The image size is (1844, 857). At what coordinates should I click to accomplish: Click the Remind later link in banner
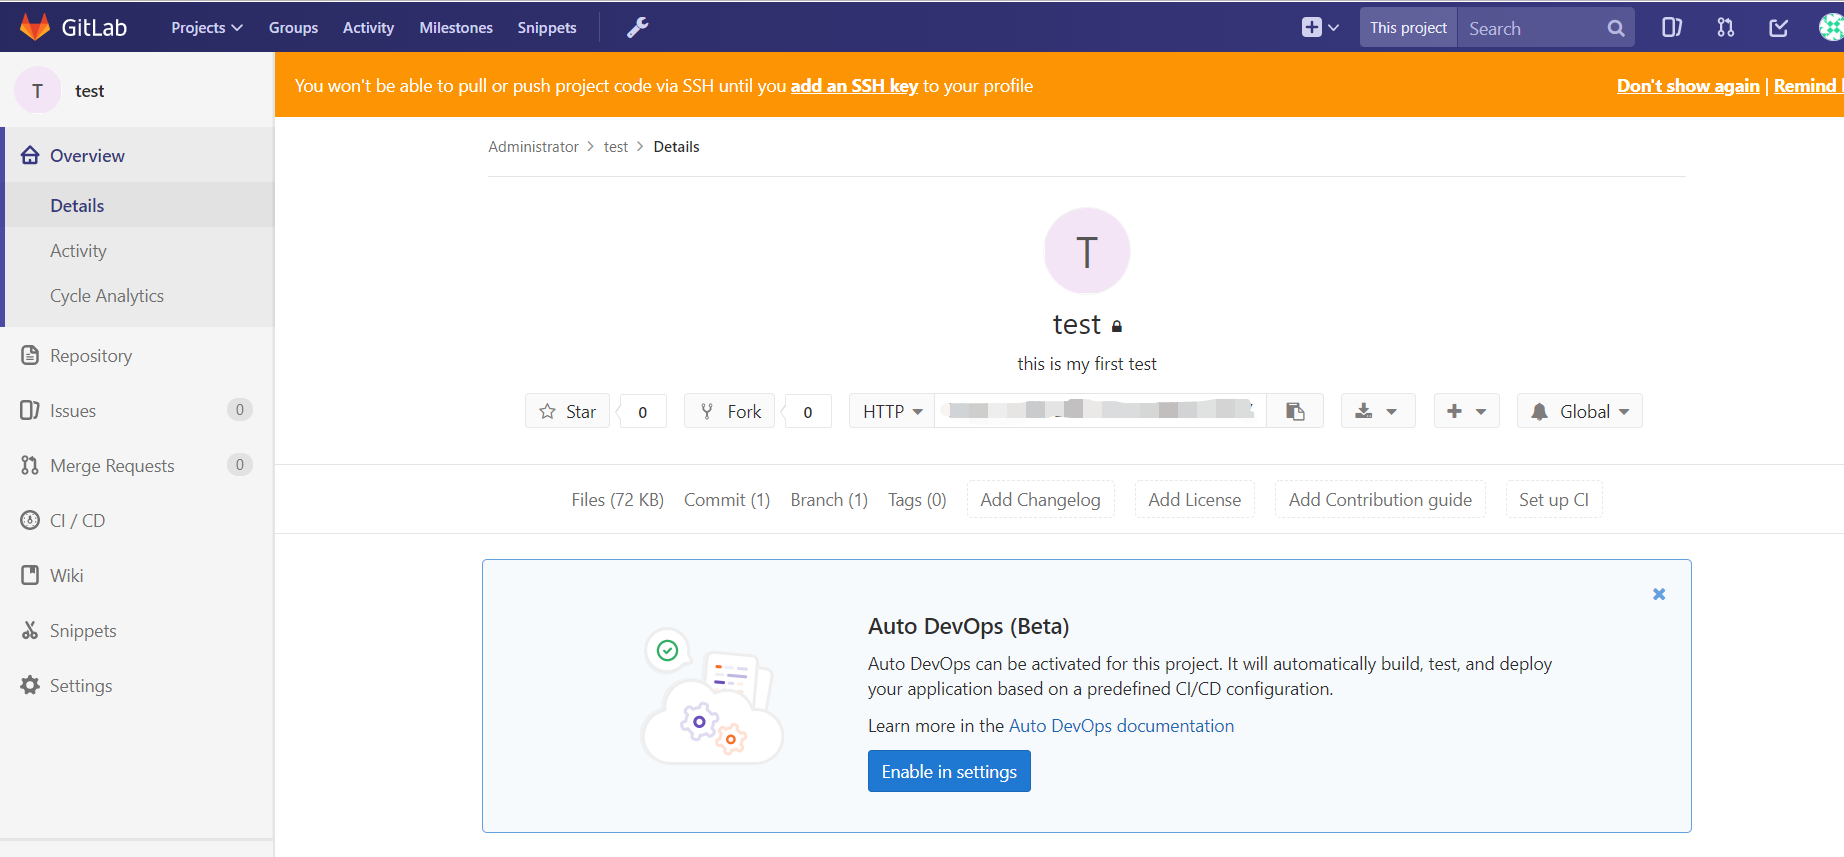1808,86
